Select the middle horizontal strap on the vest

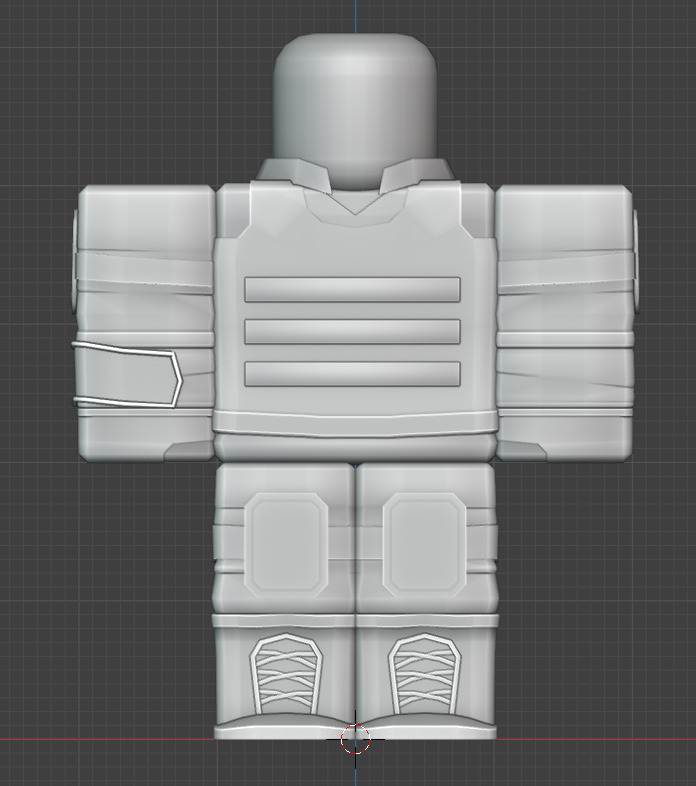point(352,331)
